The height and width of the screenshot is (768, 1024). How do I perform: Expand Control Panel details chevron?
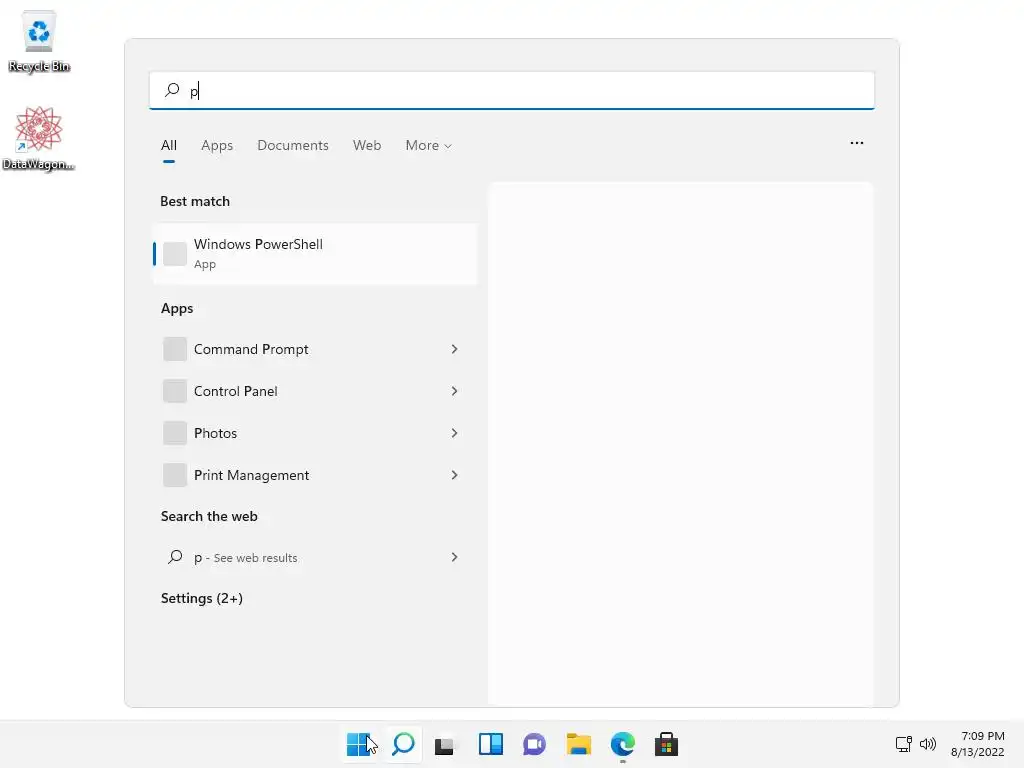tap(455, 391)
